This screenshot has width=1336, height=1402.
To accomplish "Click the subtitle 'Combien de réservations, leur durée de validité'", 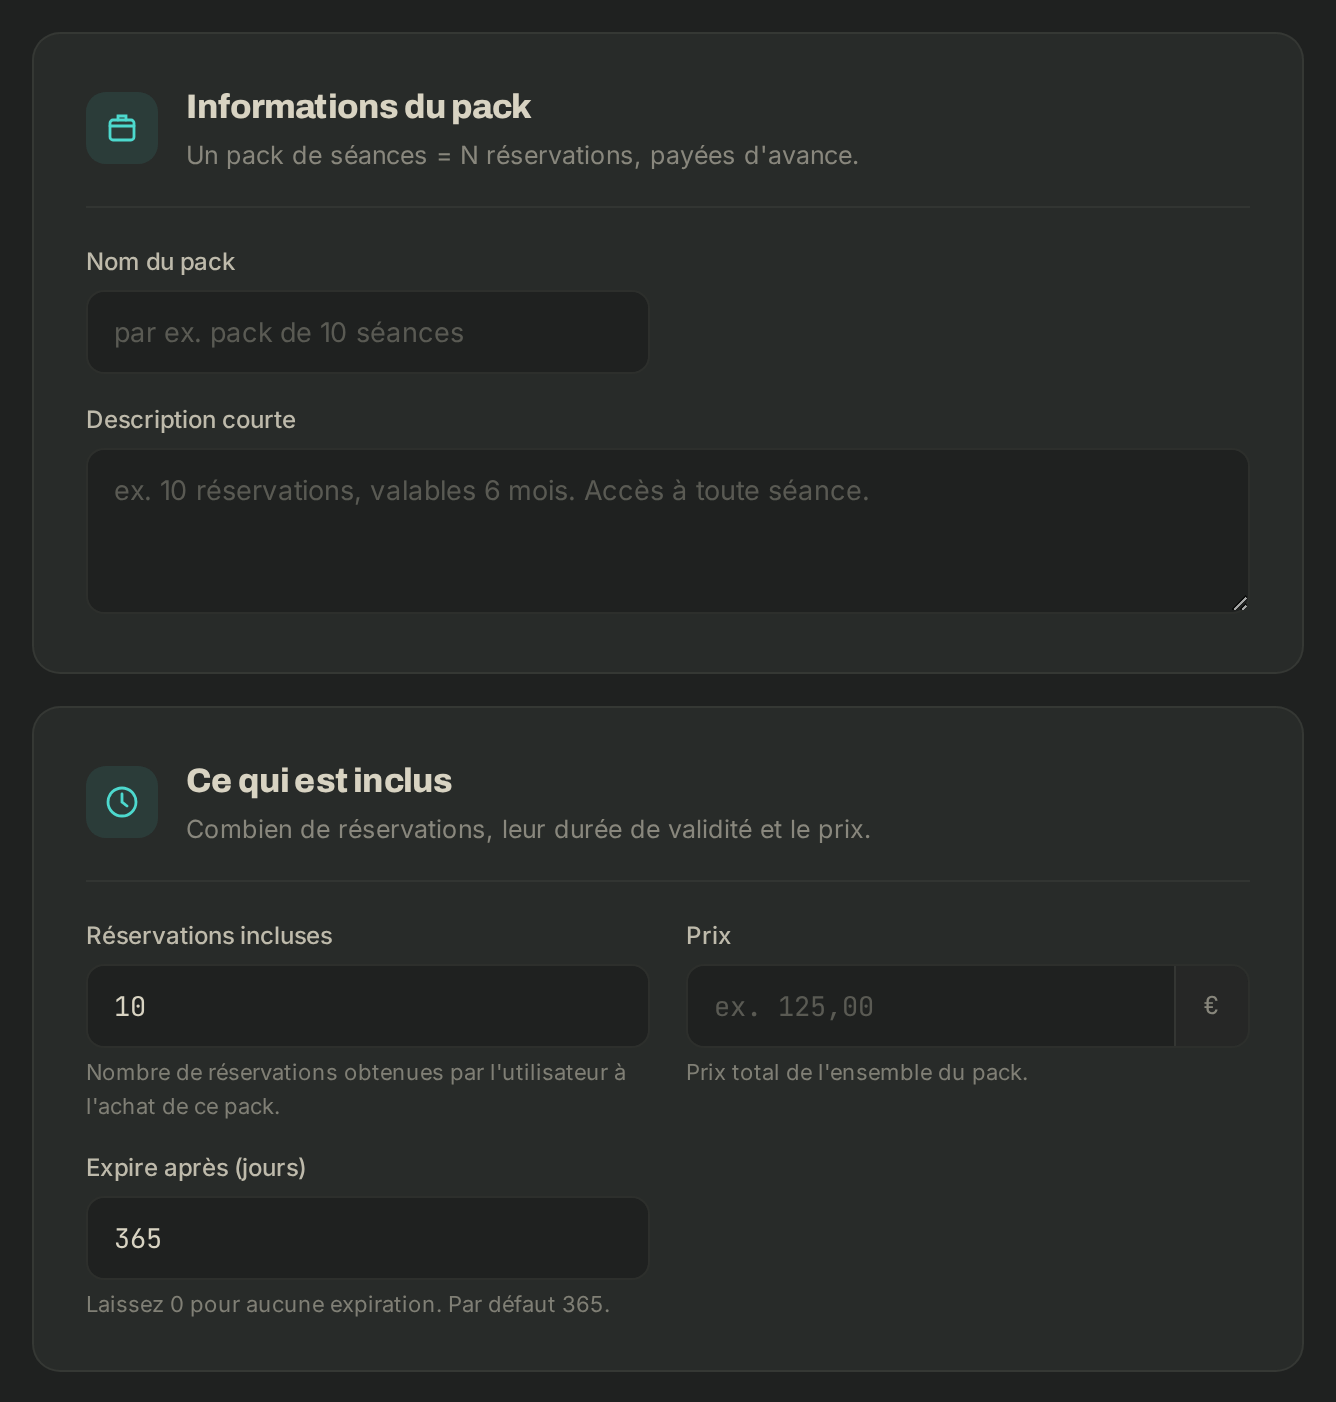I will (469, 830).
